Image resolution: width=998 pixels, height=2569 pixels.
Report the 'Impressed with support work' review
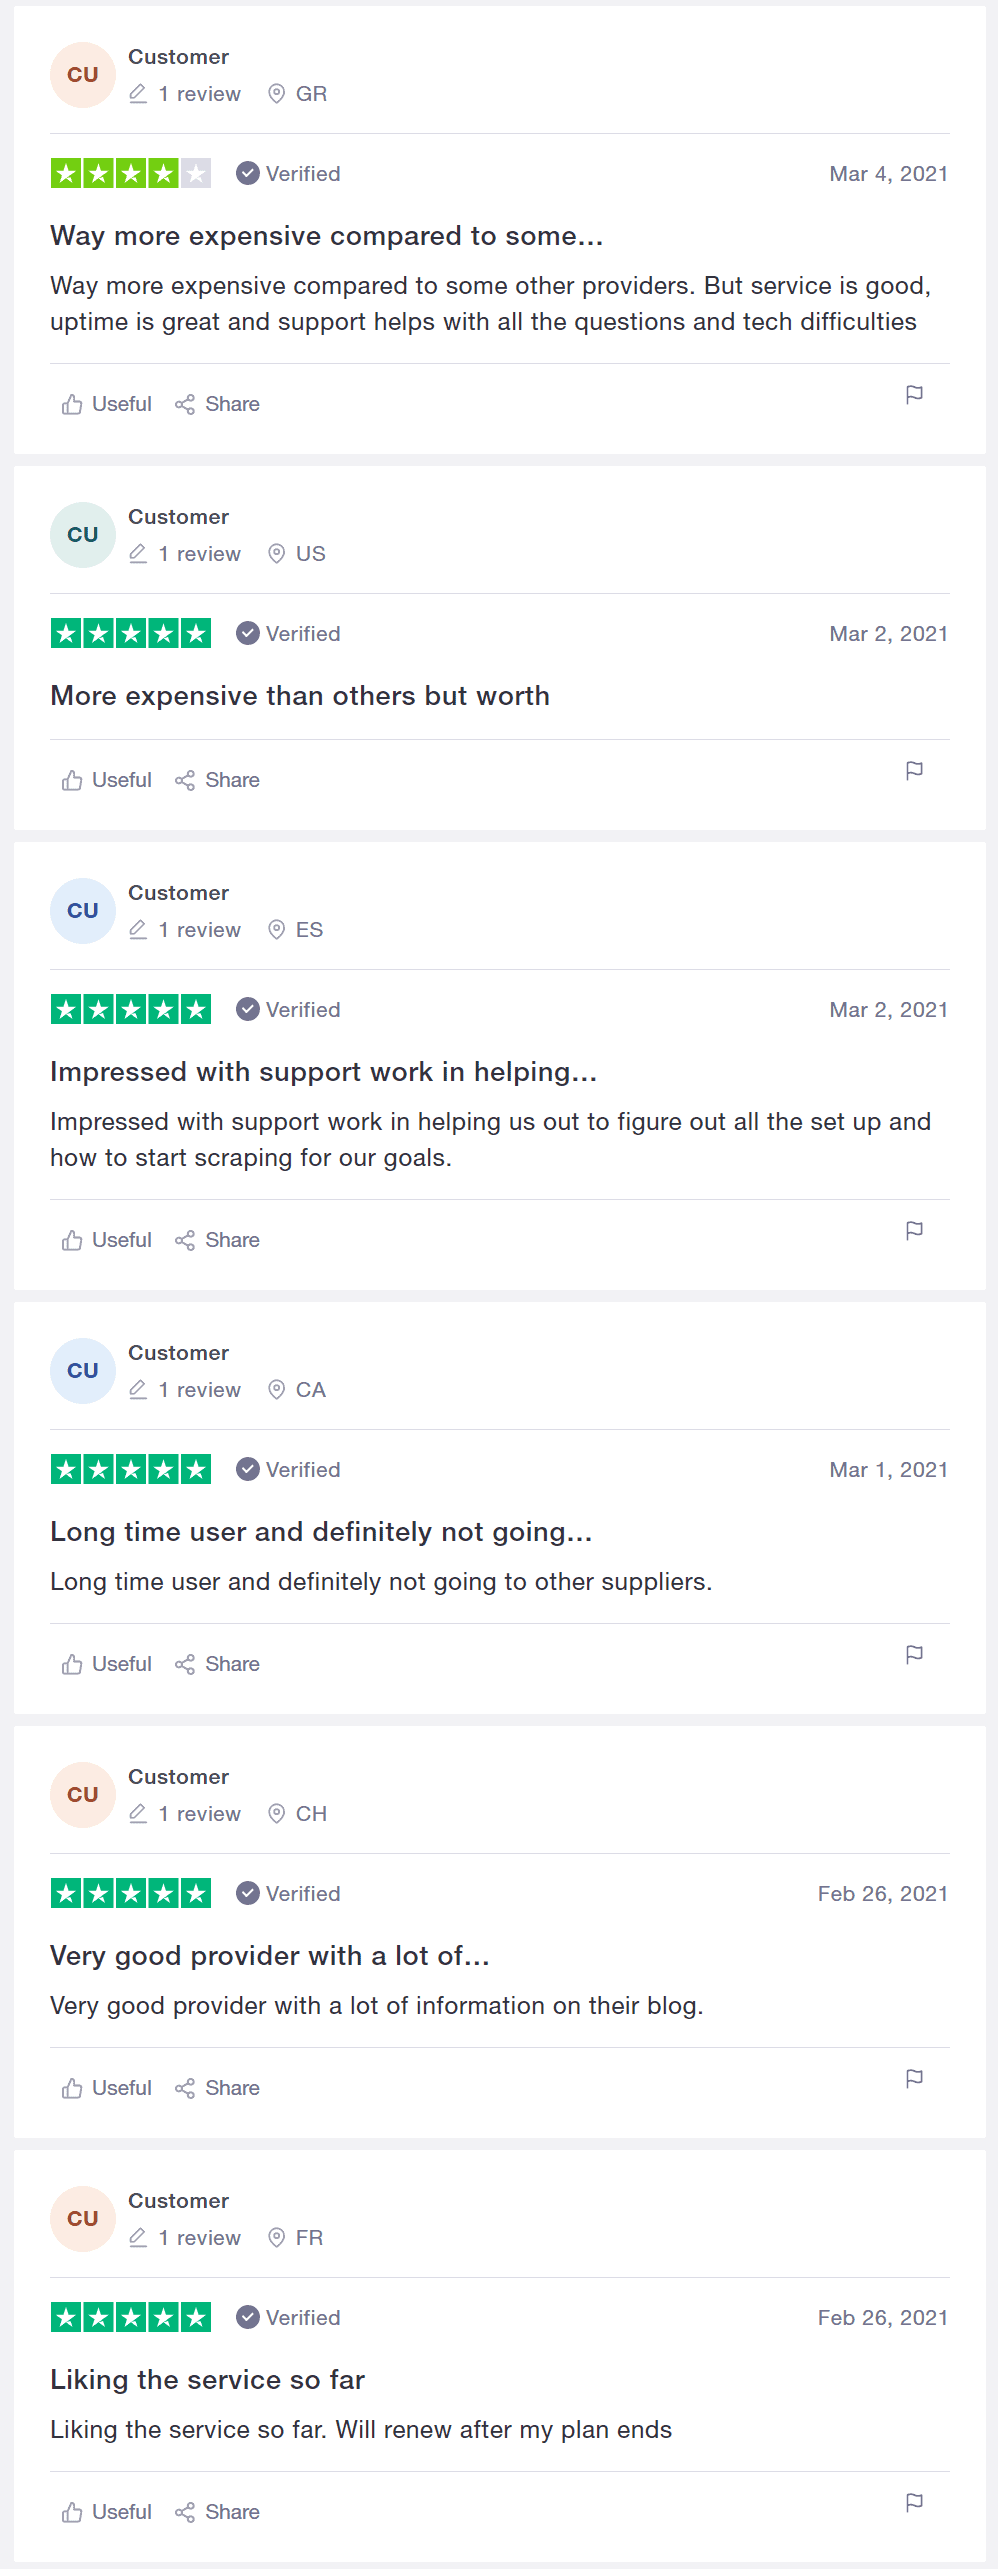point(914,1231)
